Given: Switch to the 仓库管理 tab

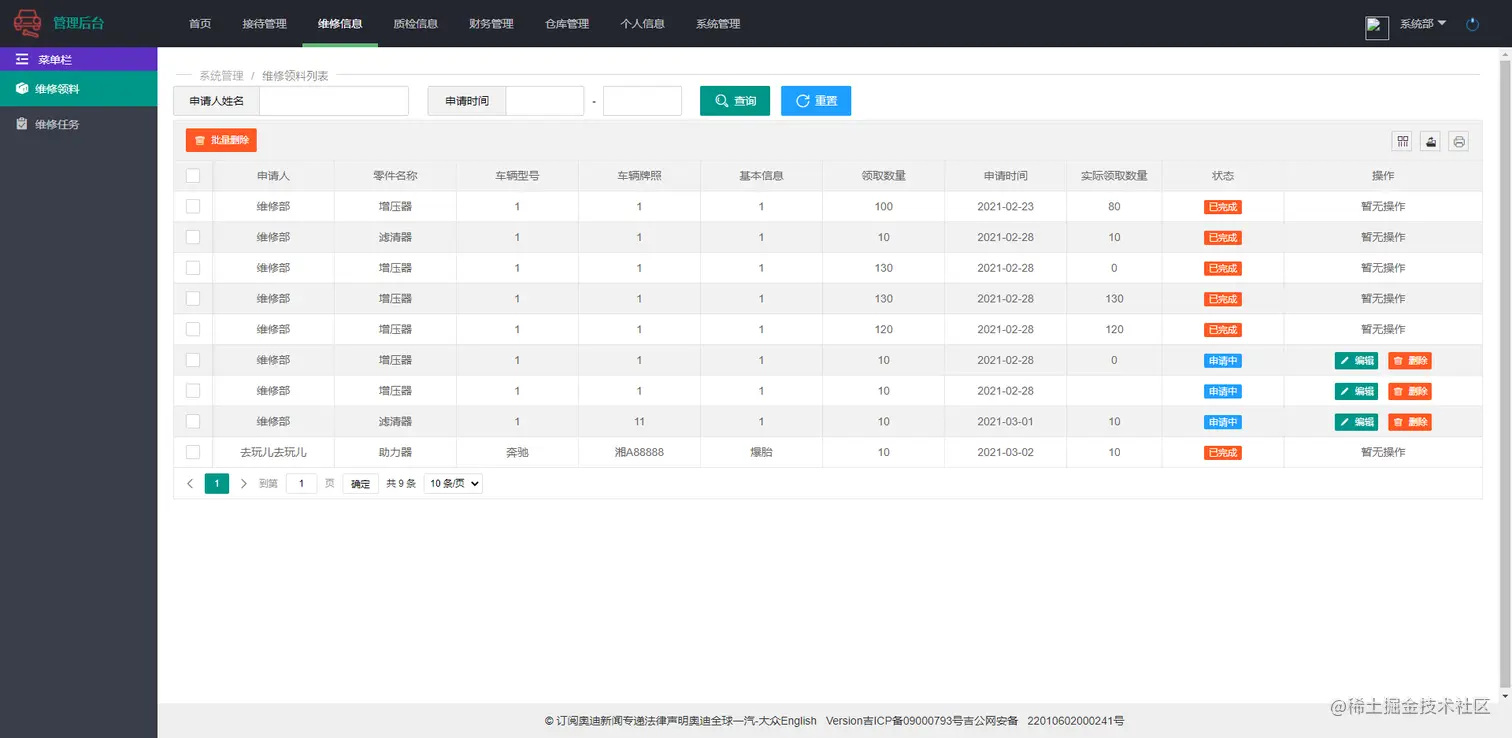Looking at the screenshot, I should 567,23.
